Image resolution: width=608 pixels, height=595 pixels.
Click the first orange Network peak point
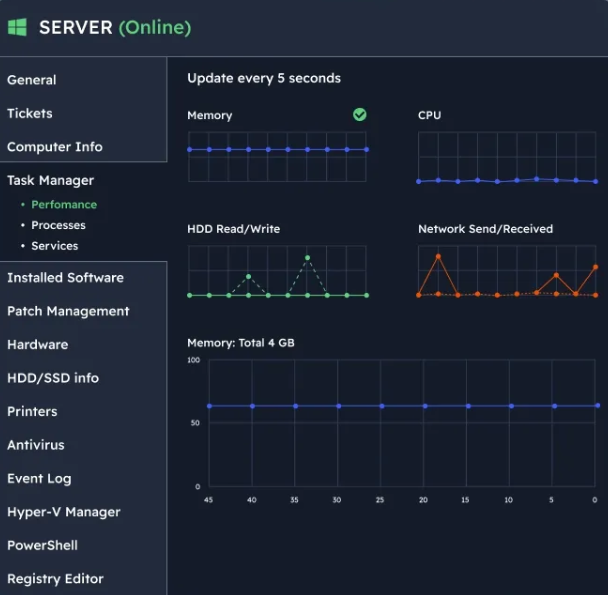coord(438,256)
